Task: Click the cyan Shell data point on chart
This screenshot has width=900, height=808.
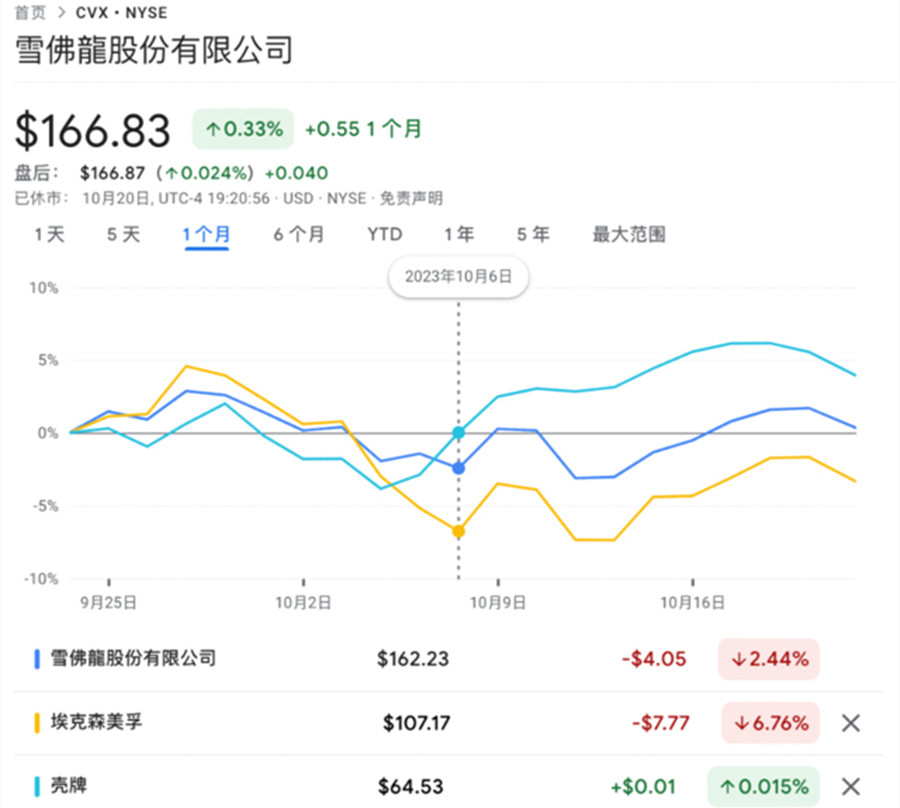Action: pos(459,433)
